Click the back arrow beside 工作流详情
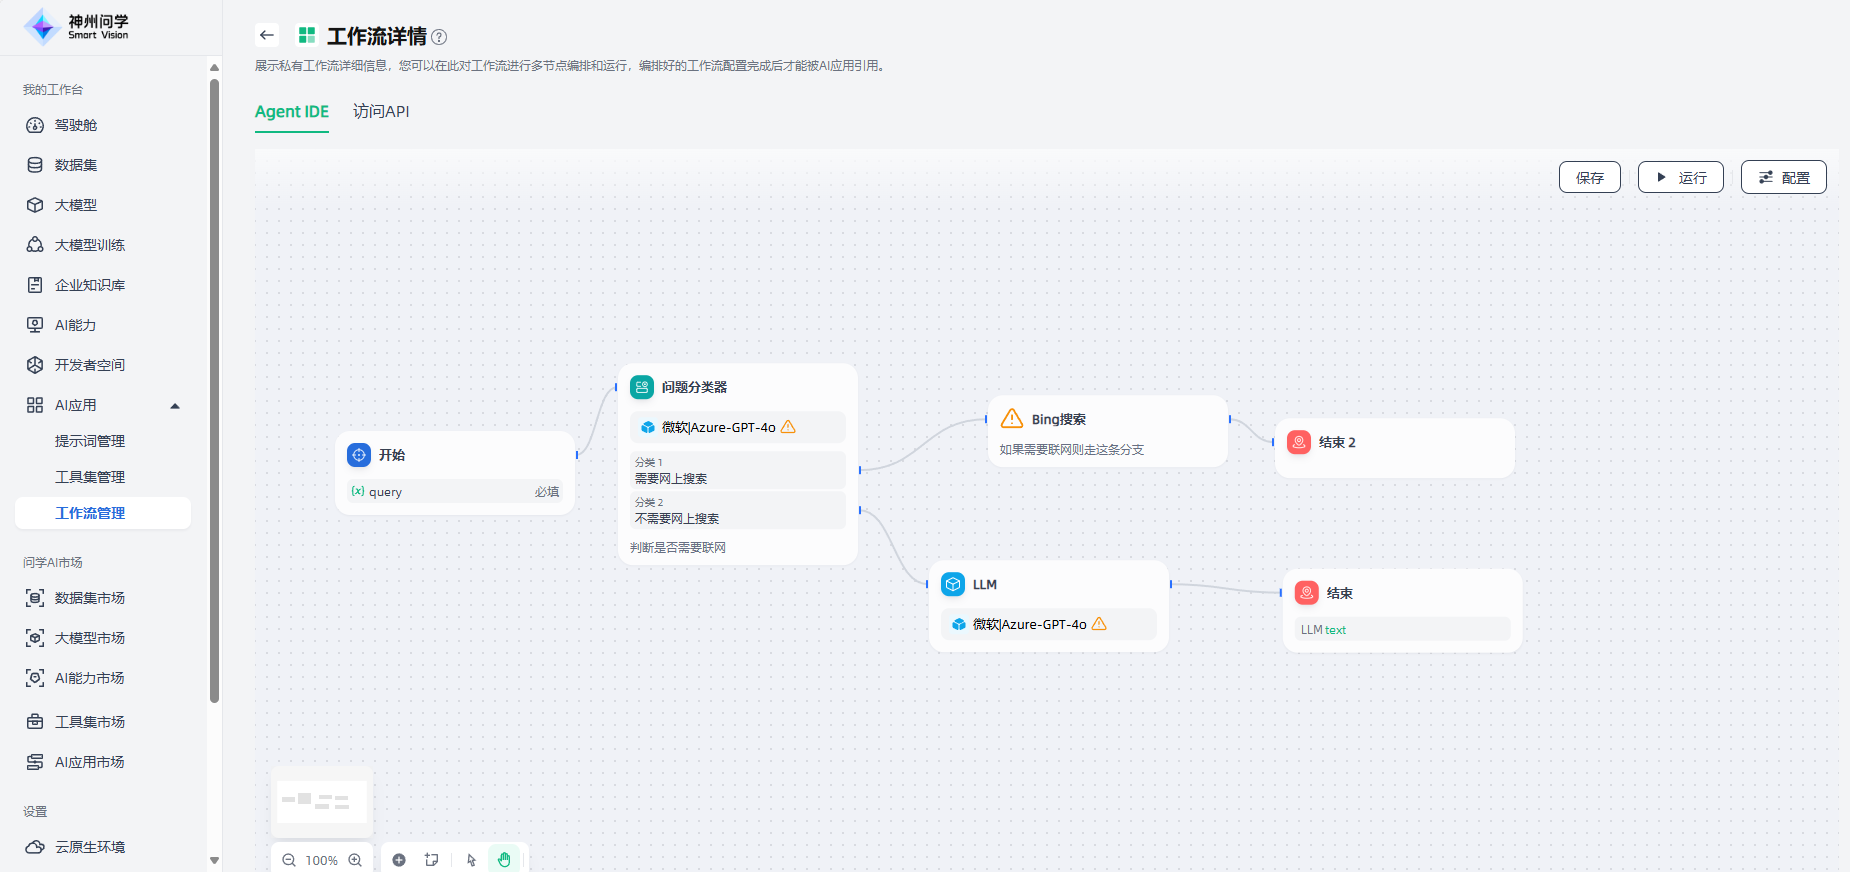The height and width of the screenshot is (872, 1850). pos(266,35)
